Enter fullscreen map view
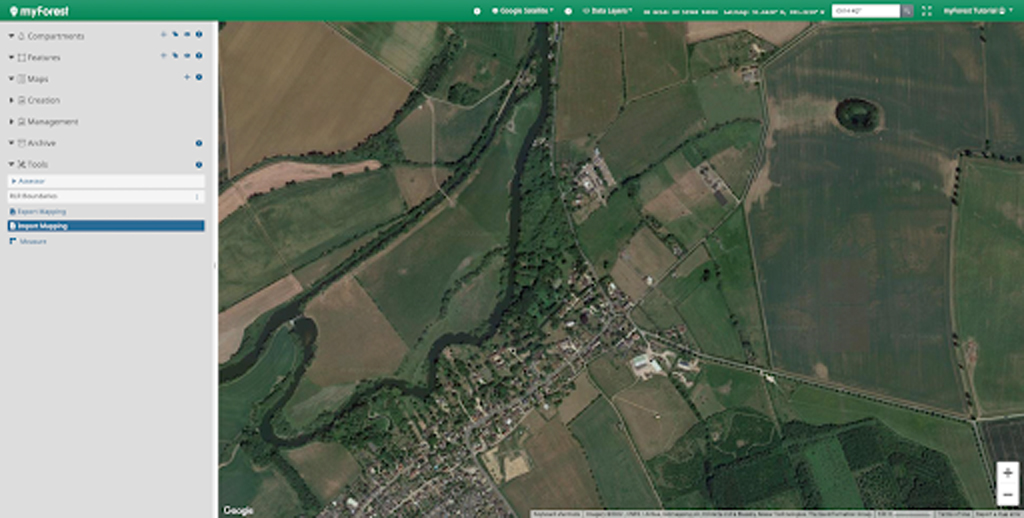Screen dimensions: 1024x518 point(927,10)
